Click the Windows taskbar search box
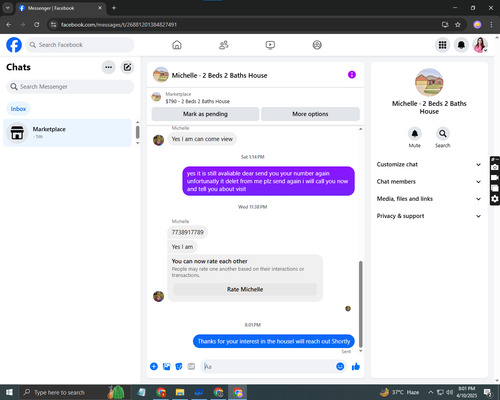Screen dimensions: 500x400 point(72,392)
